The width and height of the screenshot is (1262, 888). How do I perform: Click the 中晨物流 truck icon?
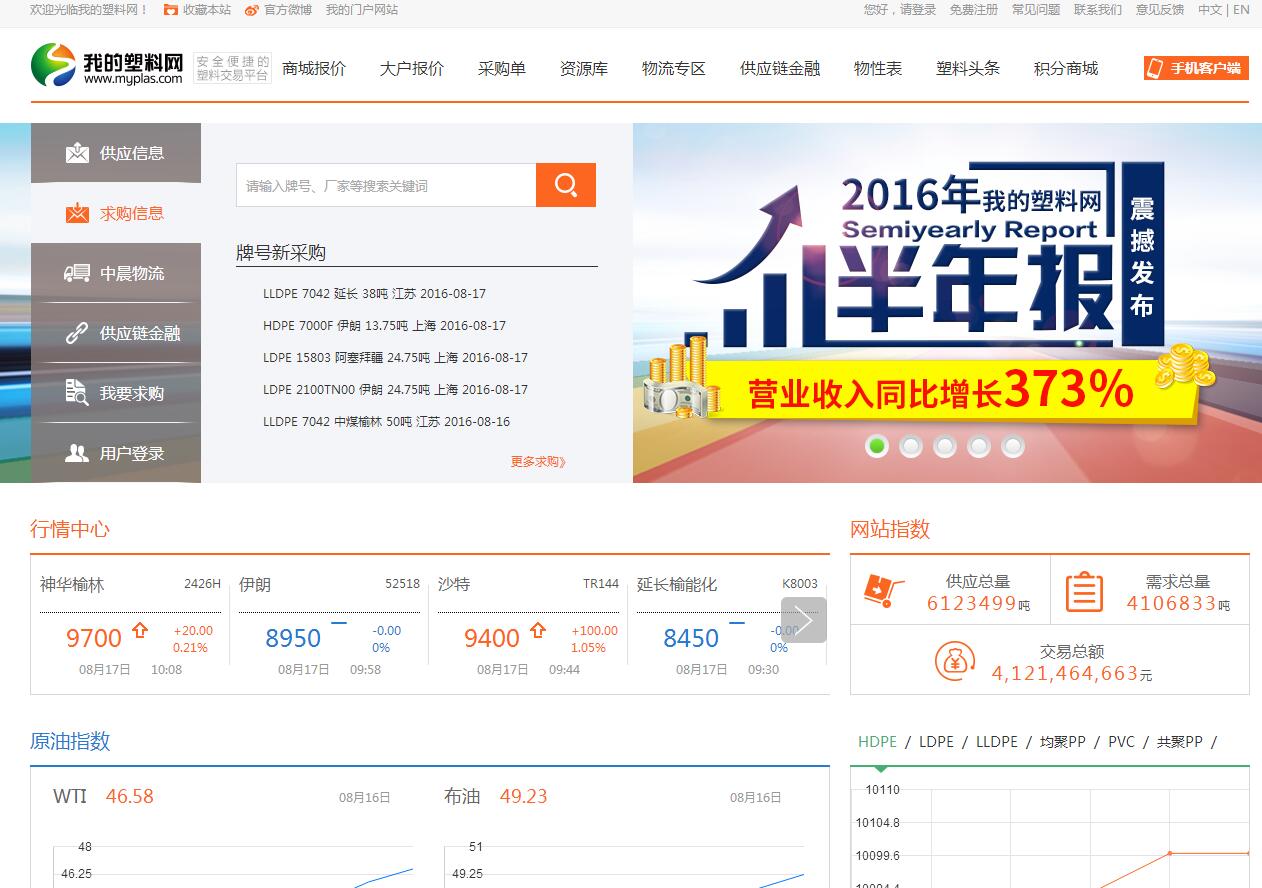click(77, 273)
